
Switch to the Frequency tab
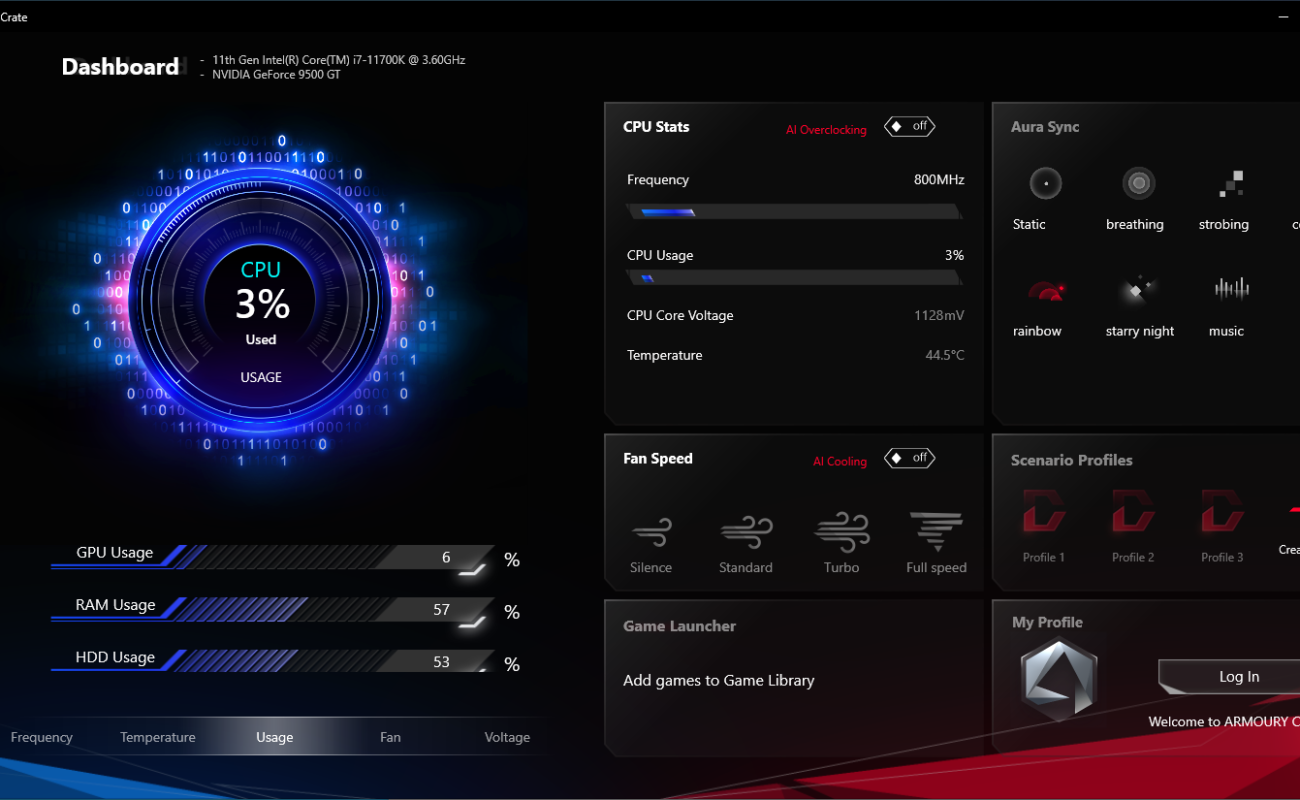42,738
